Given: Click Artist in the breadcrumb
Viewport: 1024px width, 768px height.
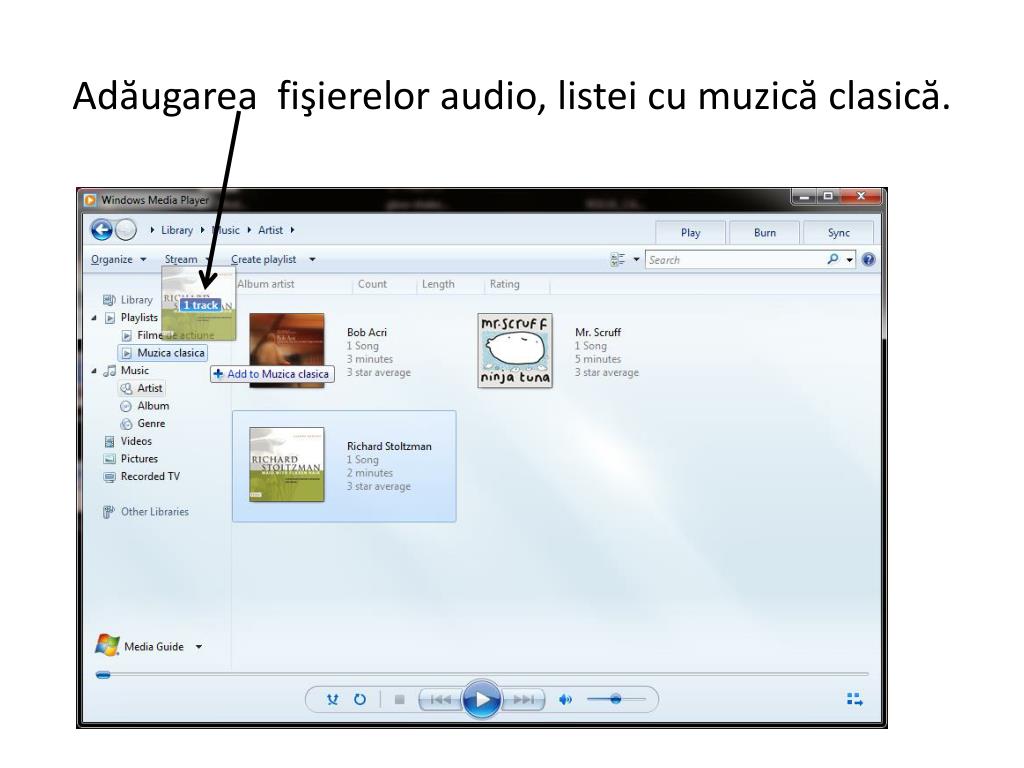Looking at the screenshot, I should tap(270, 230).
